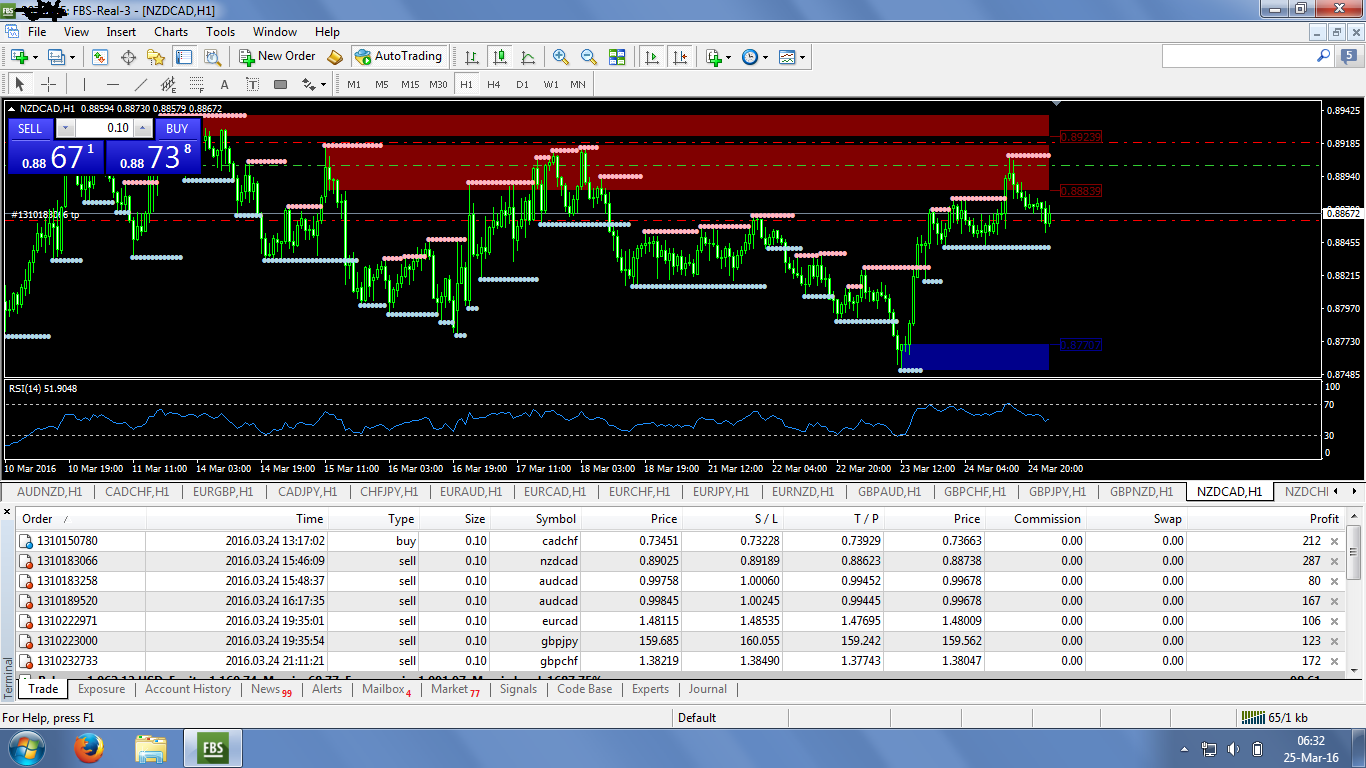Screen dimensions: 1366x768
Task: Toggle chart Auto Scroll
Action: click(652, 57)
